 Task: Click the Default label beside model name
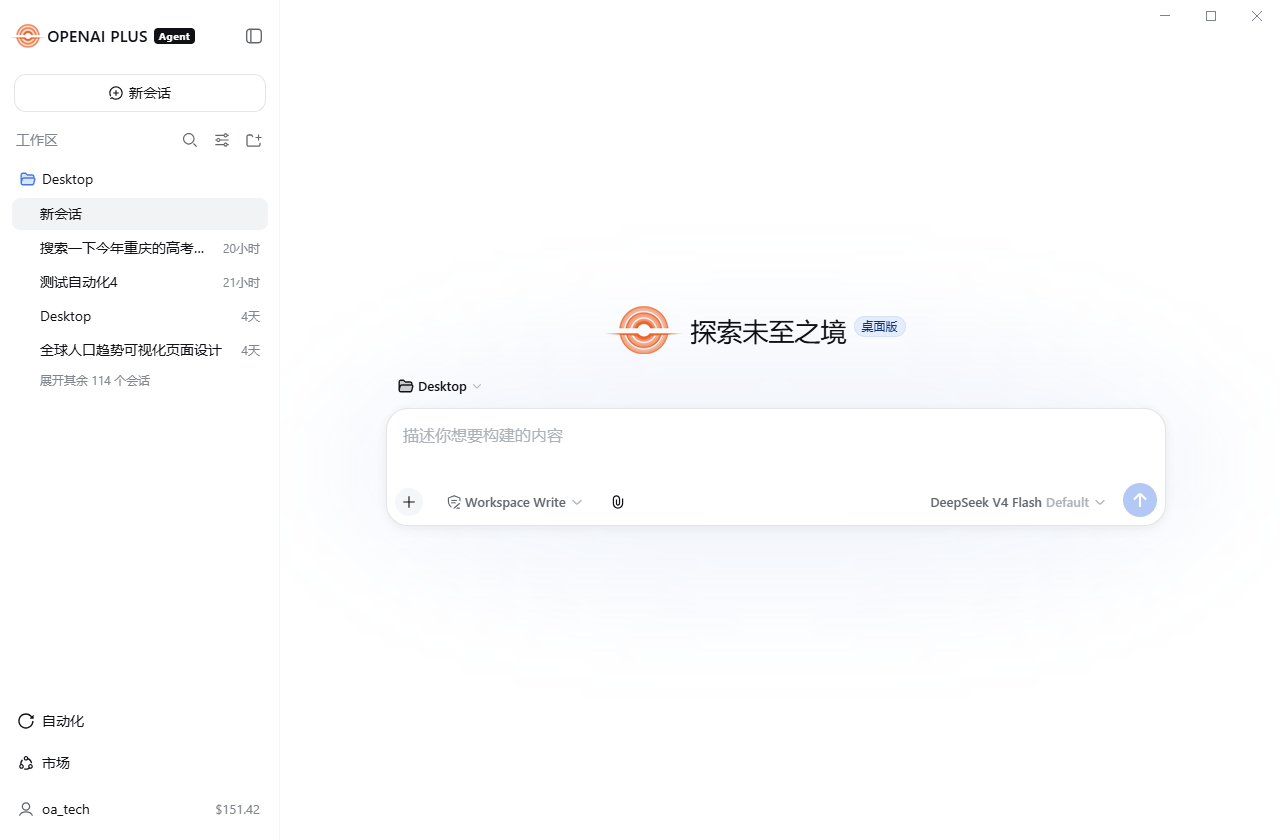point(1067,502)
